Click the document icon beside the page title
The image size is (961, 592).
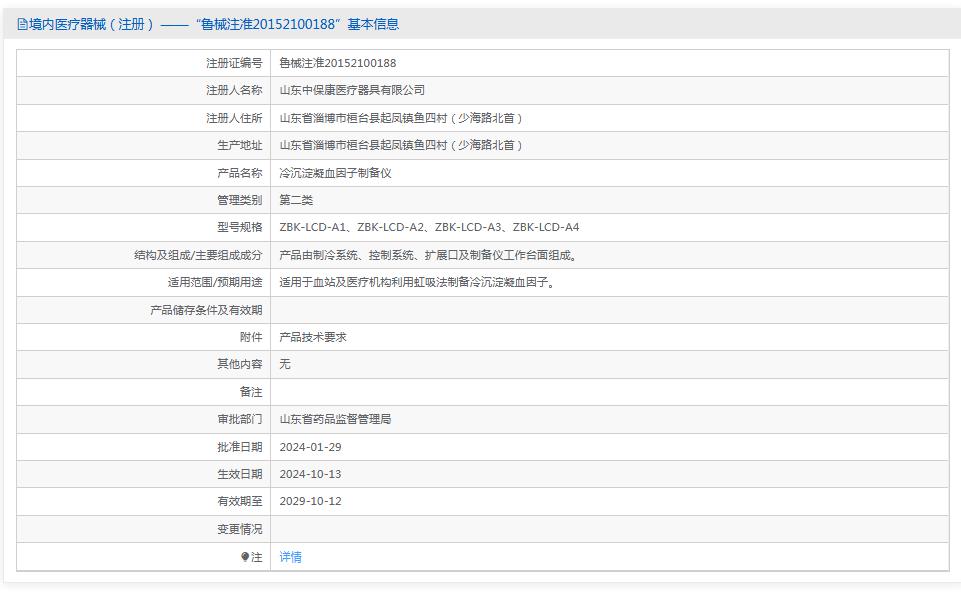tap(22, 24)
